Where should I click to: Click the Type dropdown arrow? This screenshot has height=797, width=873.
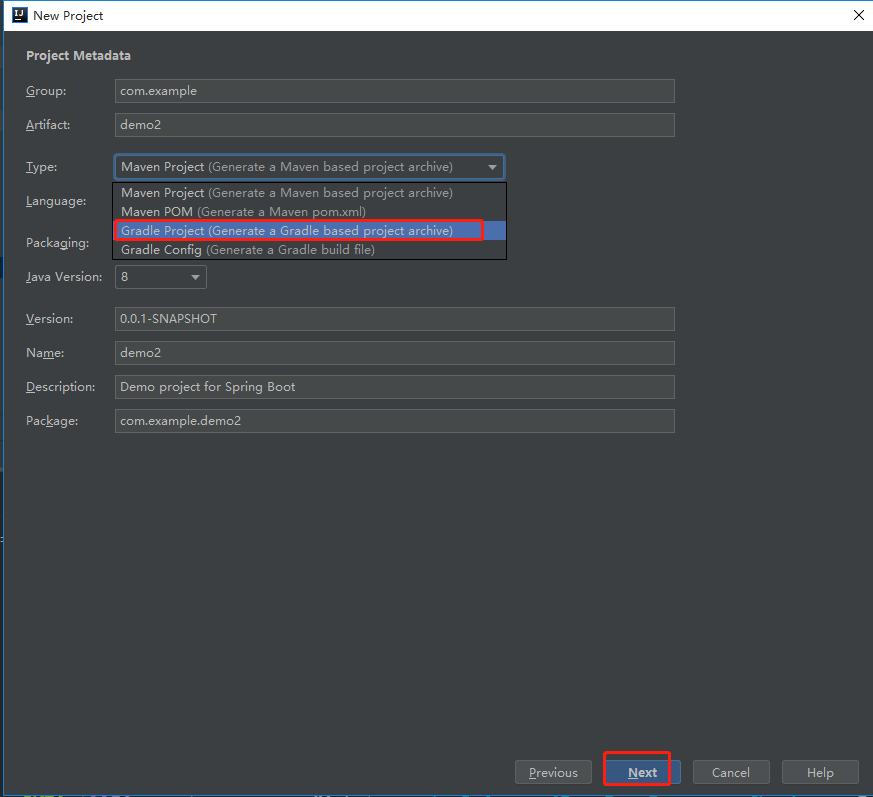[492, 167]
